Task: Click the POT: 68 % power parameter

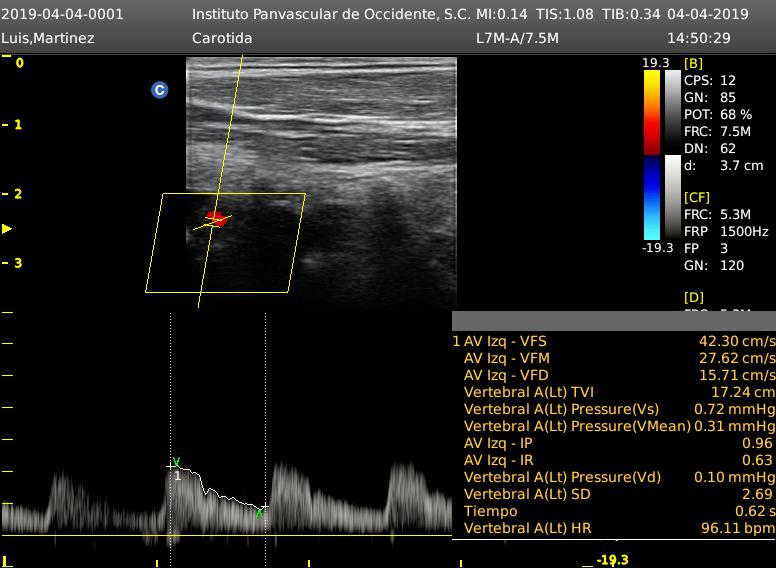Action: 718,114
